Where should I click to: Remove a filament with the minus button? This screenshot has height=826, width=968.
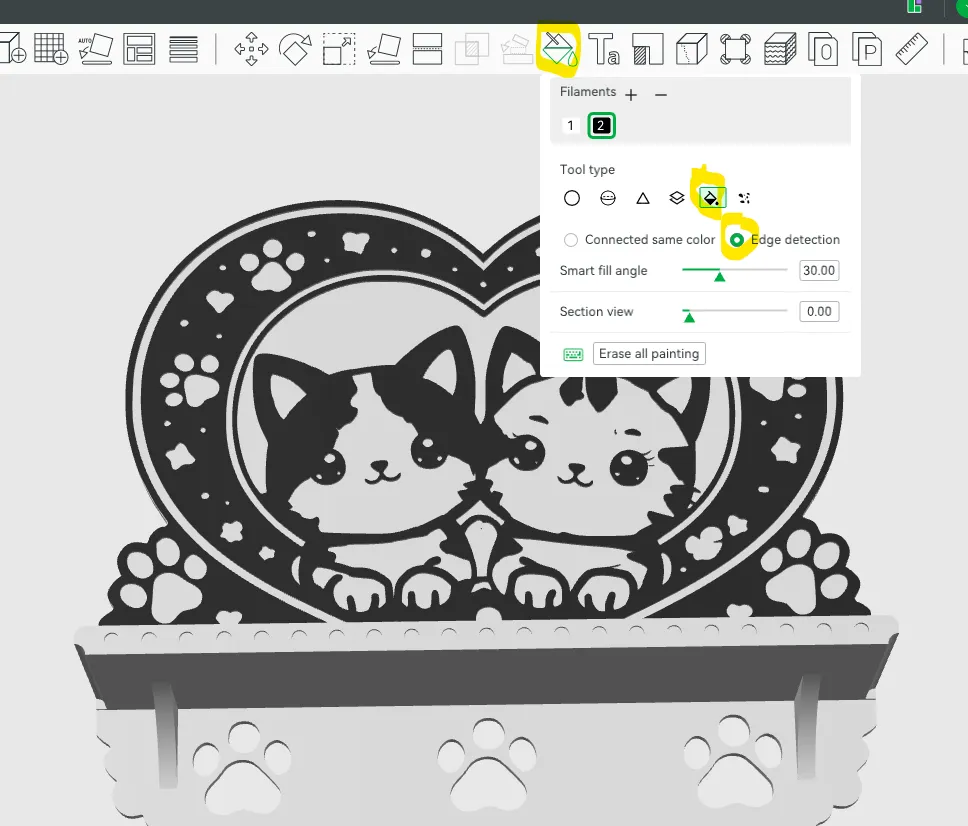661,95
